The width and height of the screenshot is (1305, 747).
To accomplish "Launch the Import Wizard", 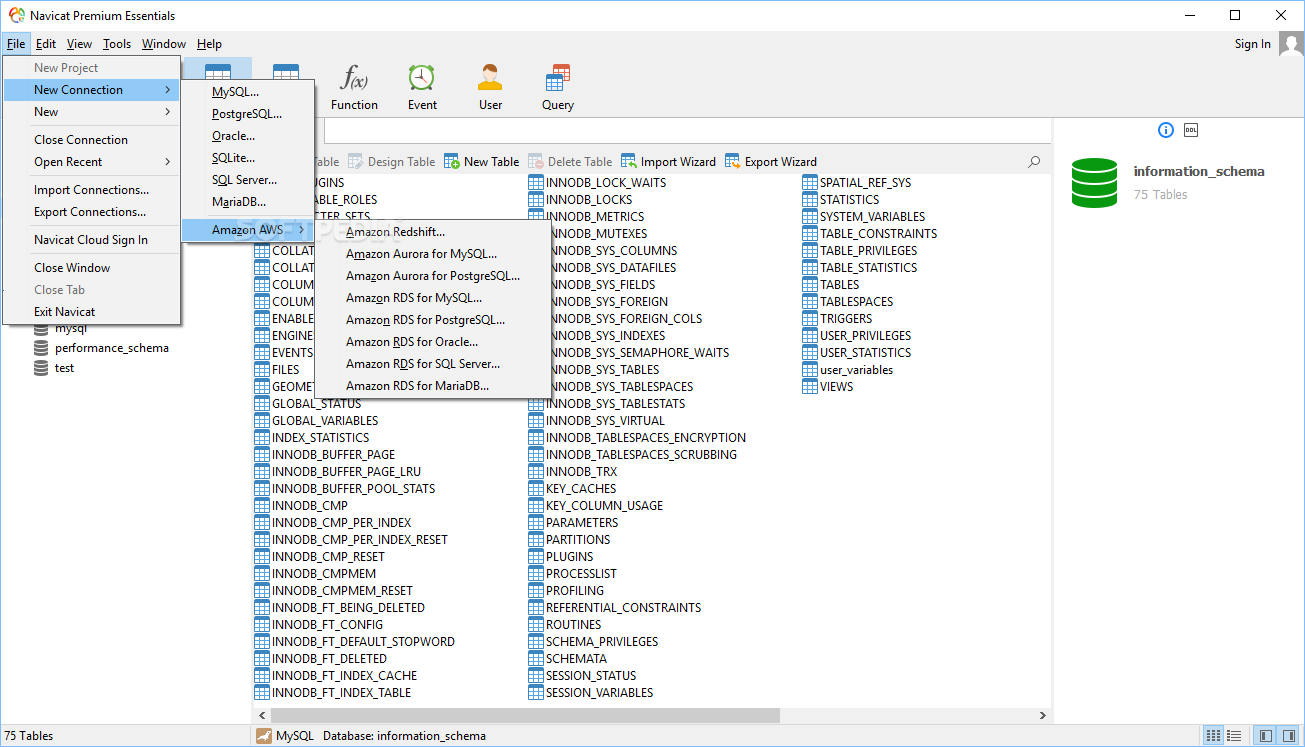I will (x=669, y=161).
